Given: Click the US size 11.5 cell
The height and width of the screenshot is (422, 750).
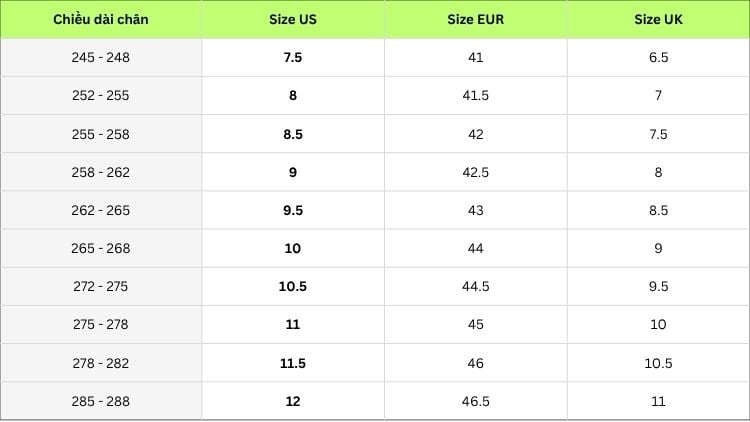Looking at the screenshot, I should tap(293, 363).
